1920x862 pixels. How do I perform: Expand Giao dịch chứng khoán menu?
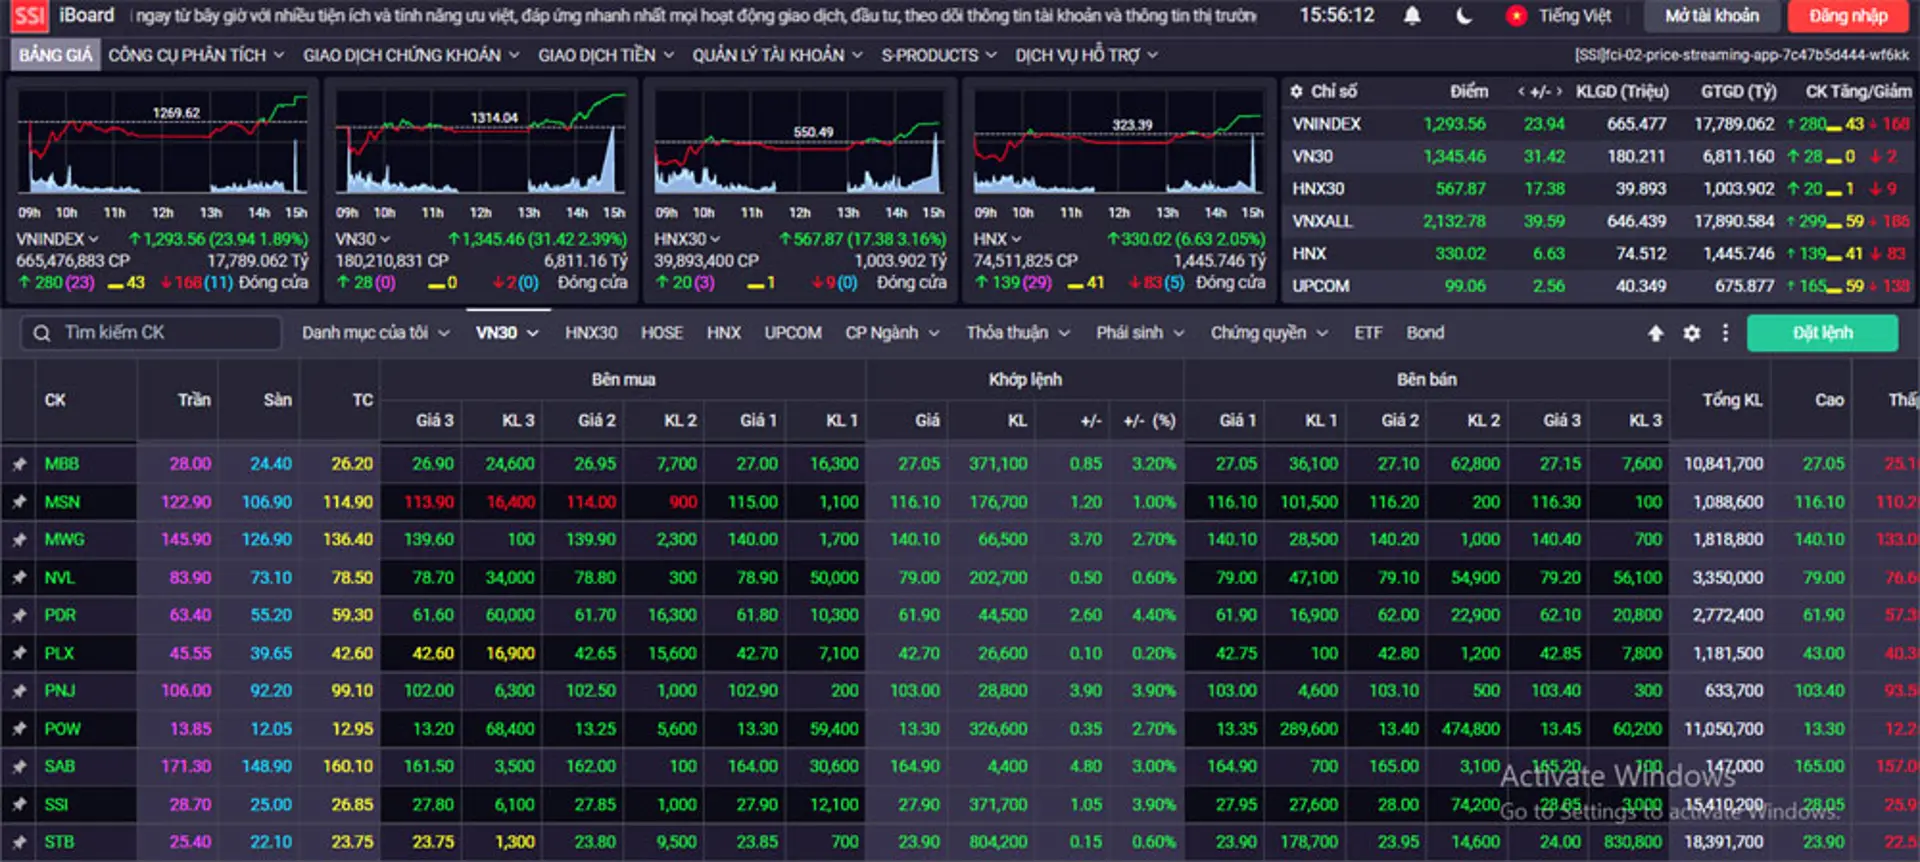411,55
